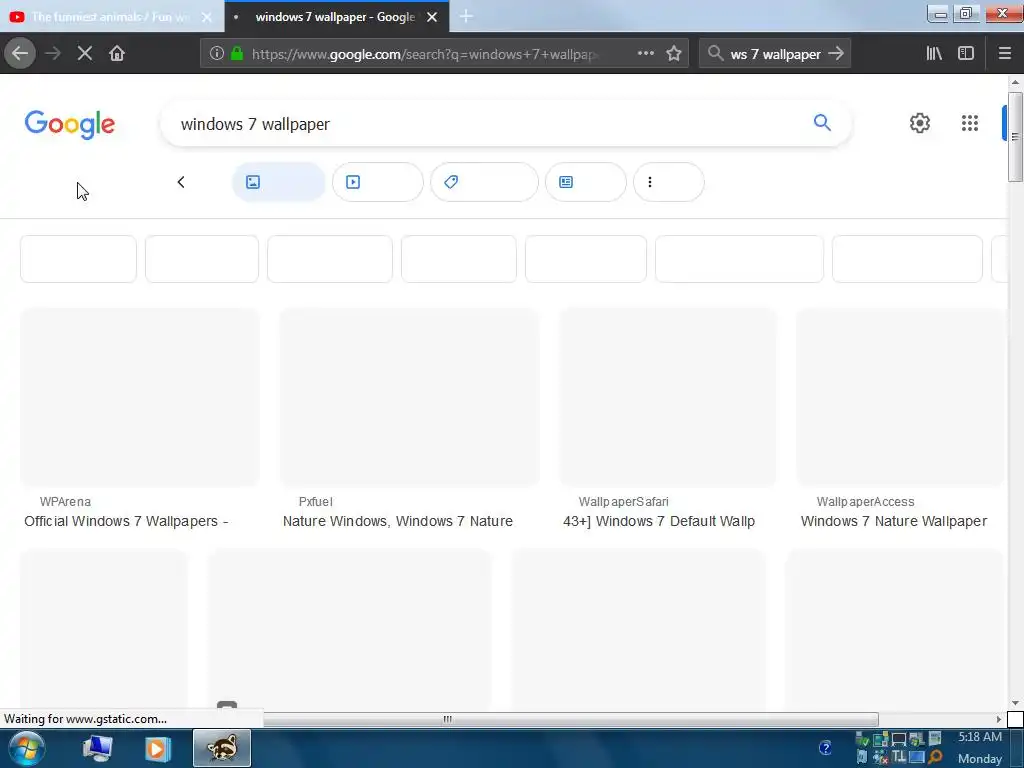This screenshot has width=1024, height=768.
Task: Show site information via the info icon
Action: (x=217, y=54)
